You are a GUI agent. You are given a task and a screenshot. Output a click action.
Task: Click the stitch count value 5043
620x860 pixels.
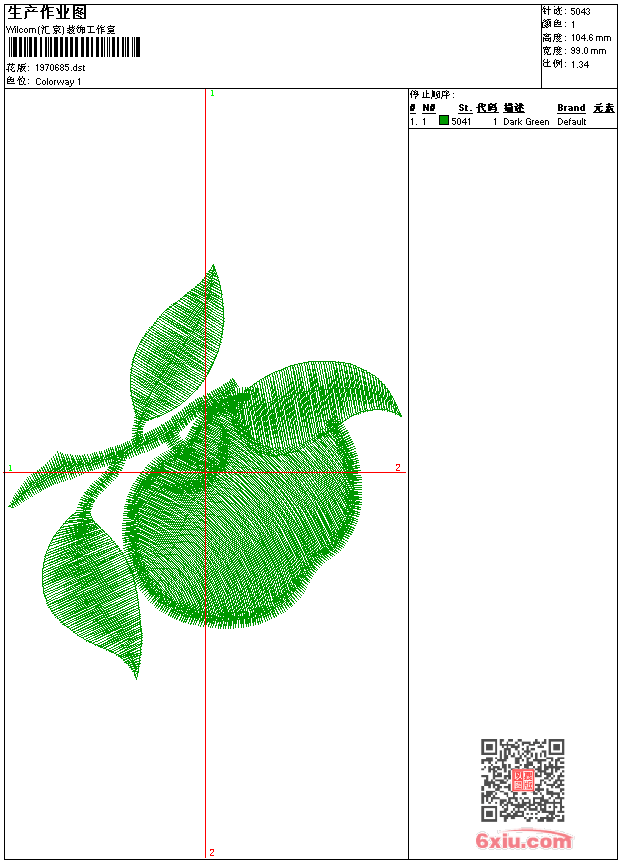[x=580, y=11]
